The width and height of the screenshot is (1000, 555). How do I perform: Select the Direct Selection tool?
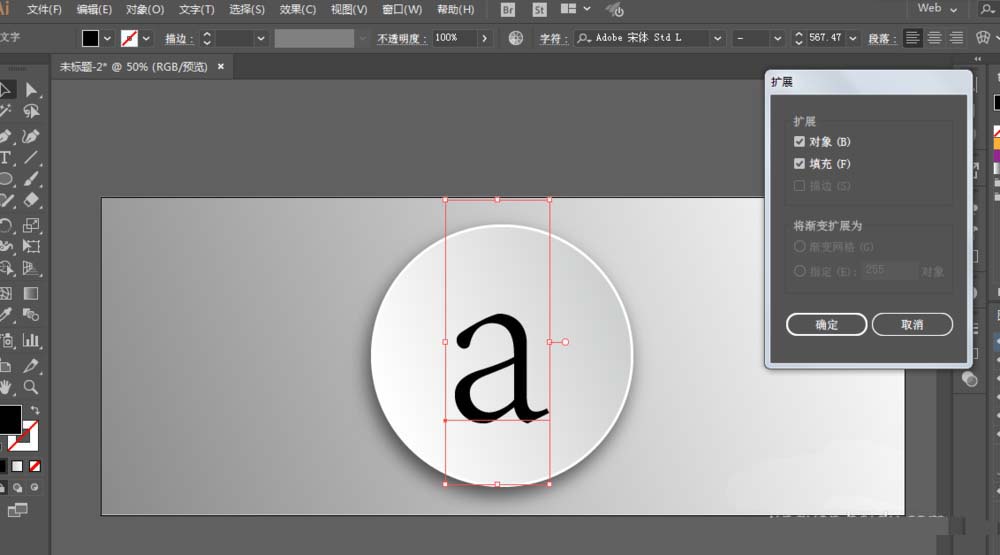[31, 90]
